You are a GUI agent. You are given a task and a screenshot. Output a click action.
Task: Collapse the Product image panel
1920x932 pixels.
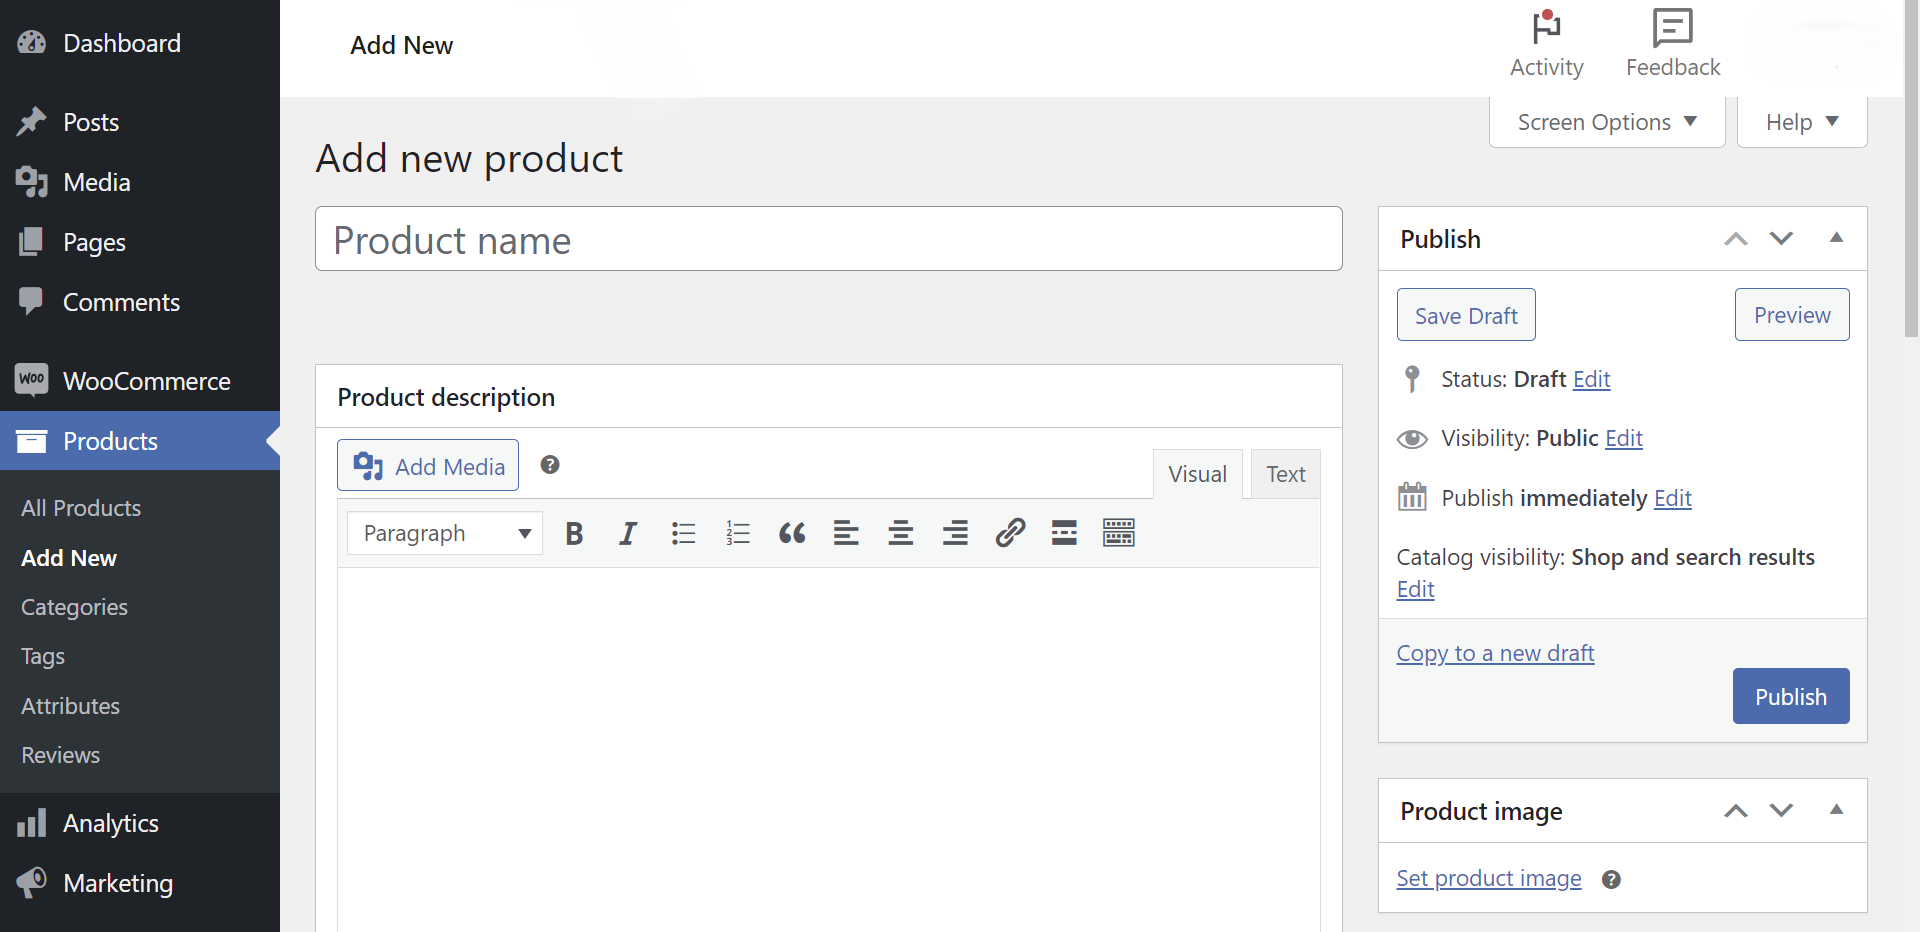click(x=1836, y=810)
